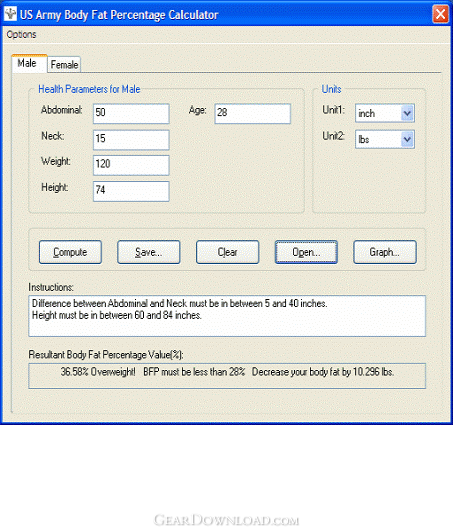Click the "Instructions:" label
Screen dimensions: 453x528
51,287
